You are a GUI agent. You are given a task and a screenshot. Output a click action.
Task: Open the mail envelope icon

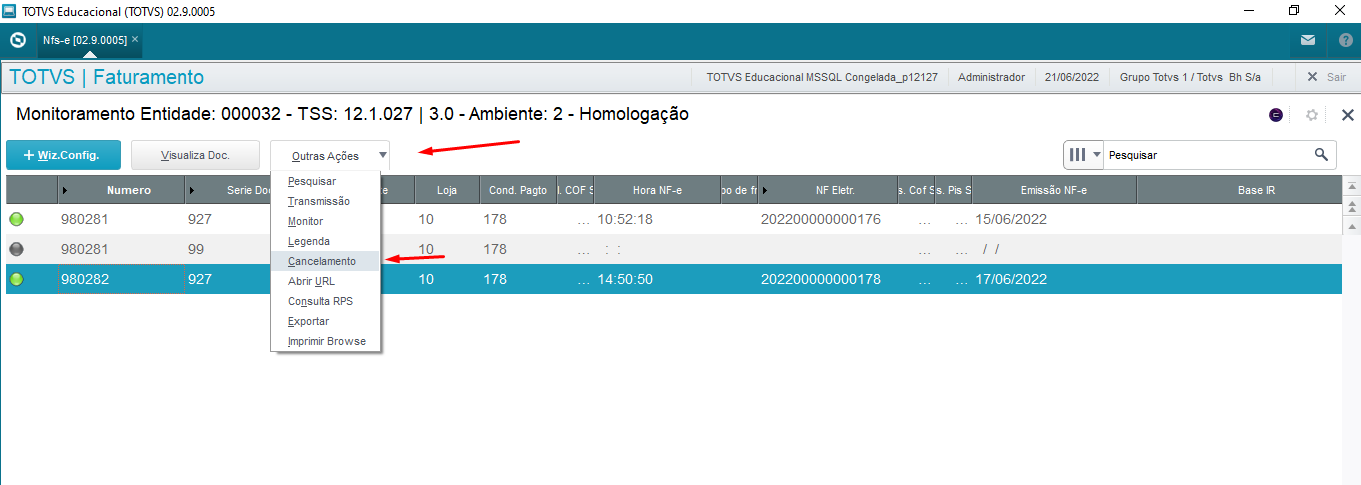[1308, 41]
